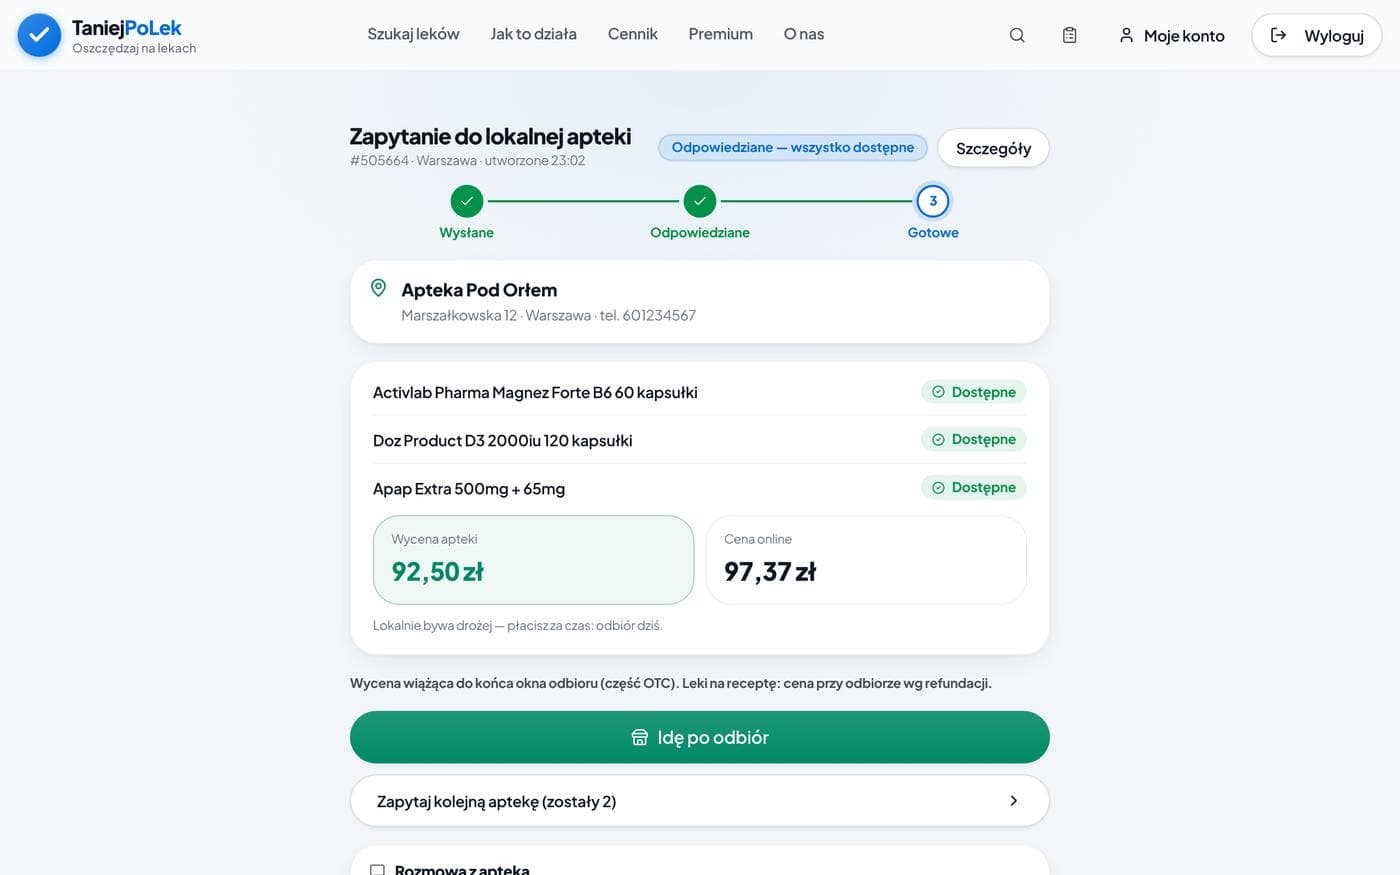Click the location pin icon by Apteka Pod Orłem
Screen dimensions: 1400x875
(378, 288)
